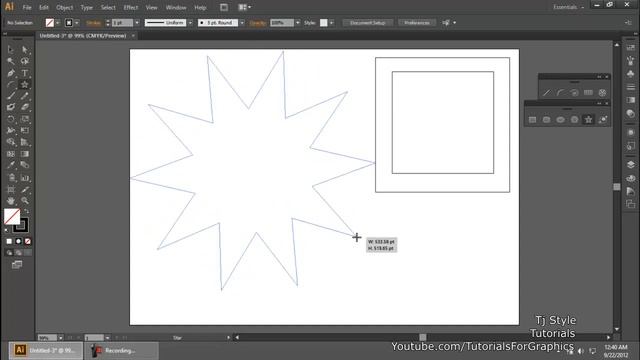
Task: Open stroke color dropdown in control bar
Action: (x=76, y=23)
